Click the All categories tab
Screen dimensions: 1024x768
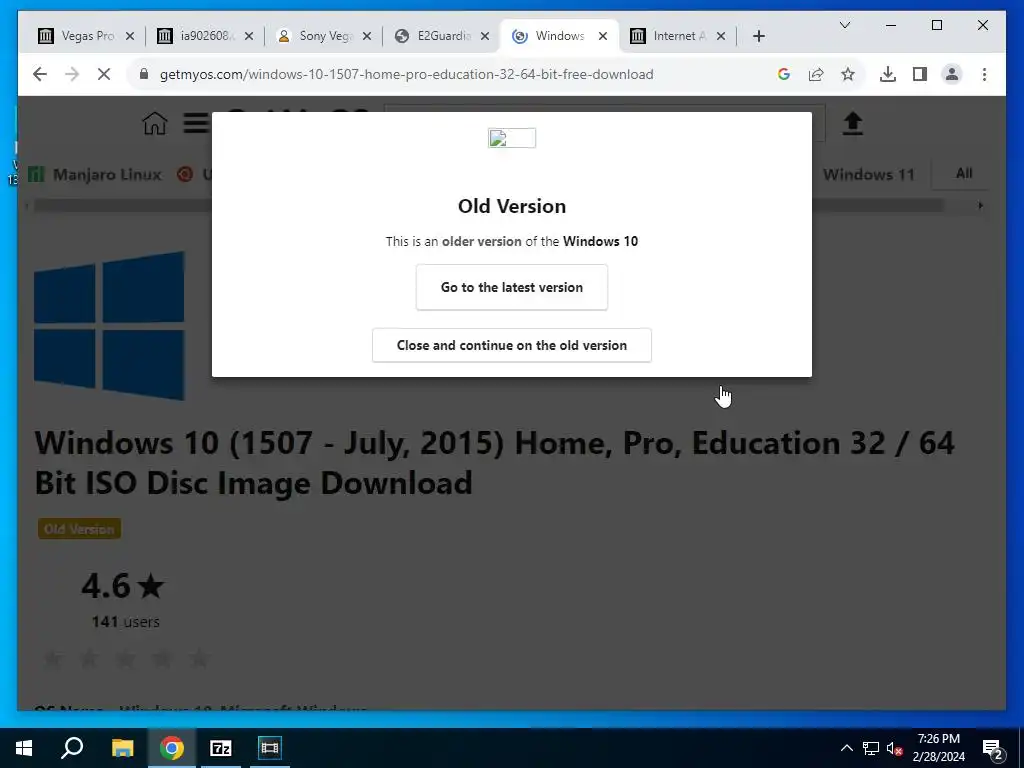point(964,174)
